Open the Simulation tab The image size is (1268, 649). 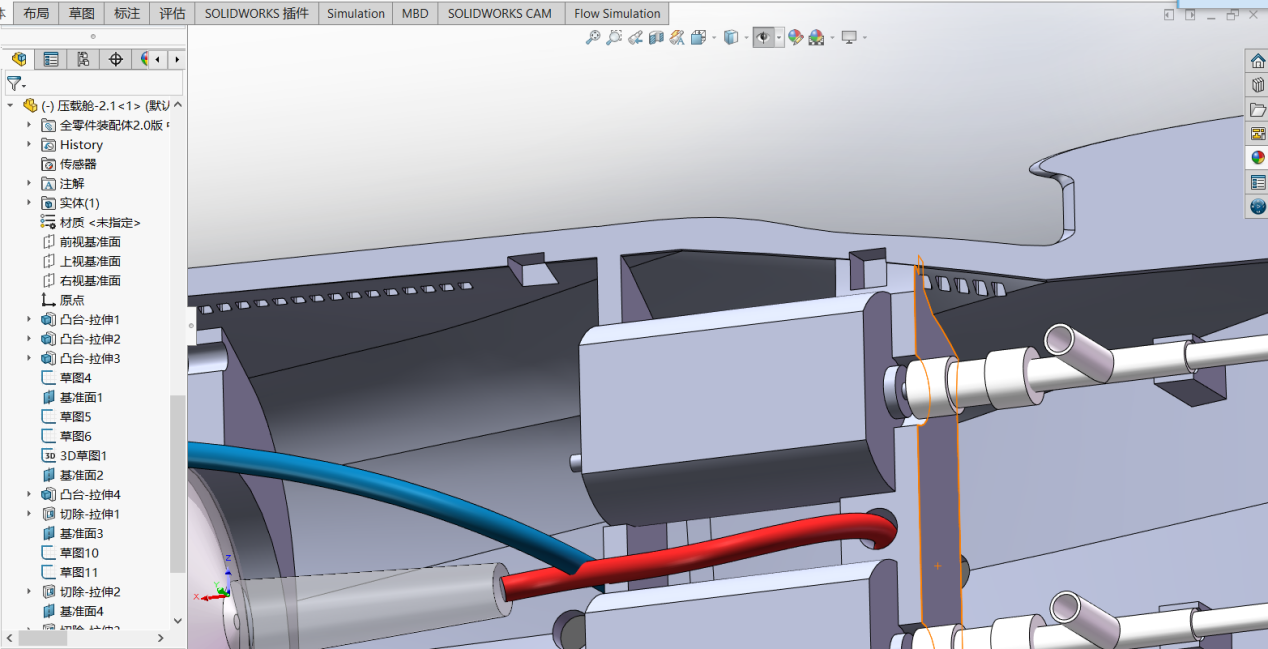[356, 13]
